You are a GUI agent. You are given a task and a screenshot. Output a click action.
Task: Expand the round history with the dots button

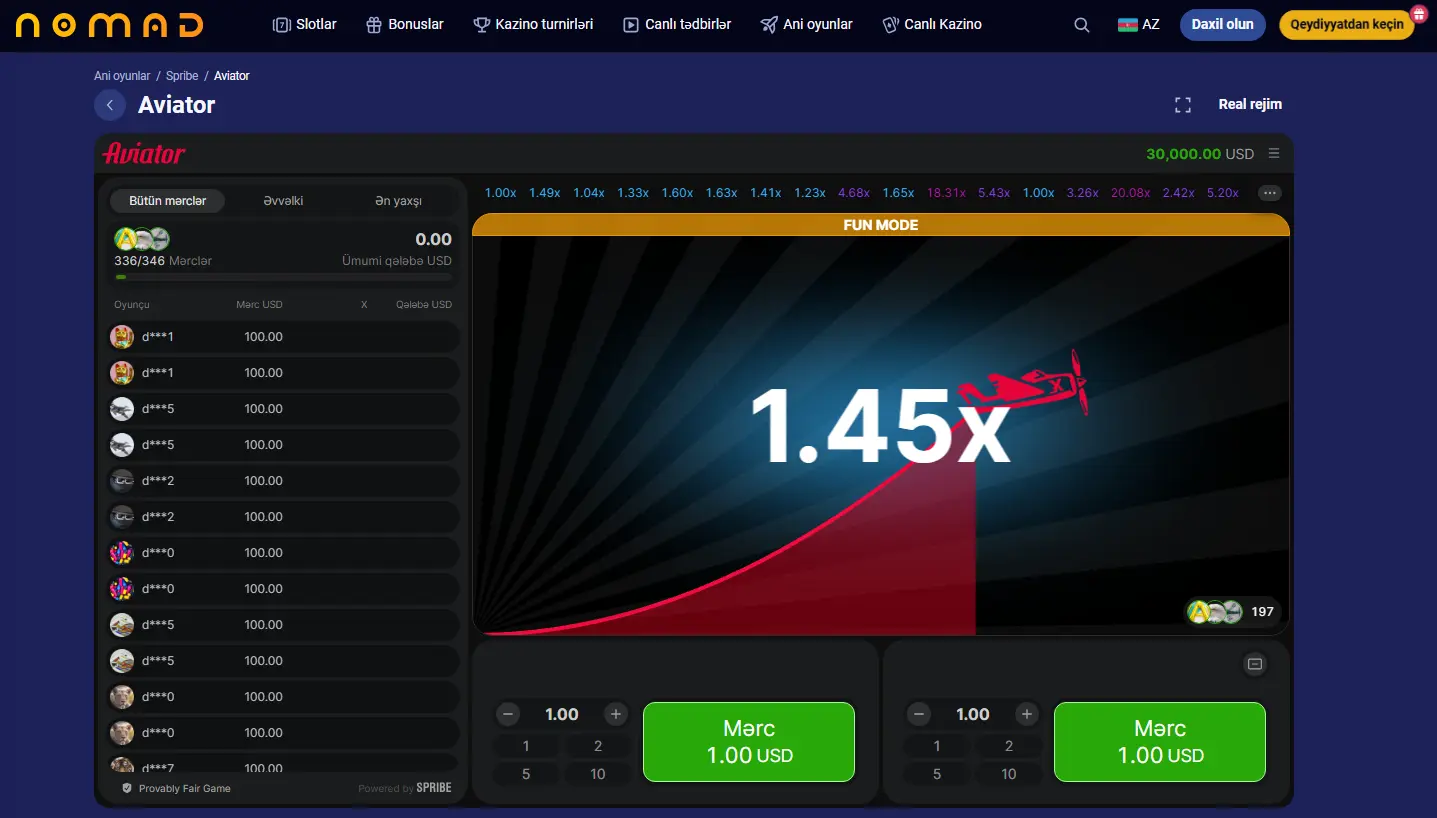pos(1270,193)
